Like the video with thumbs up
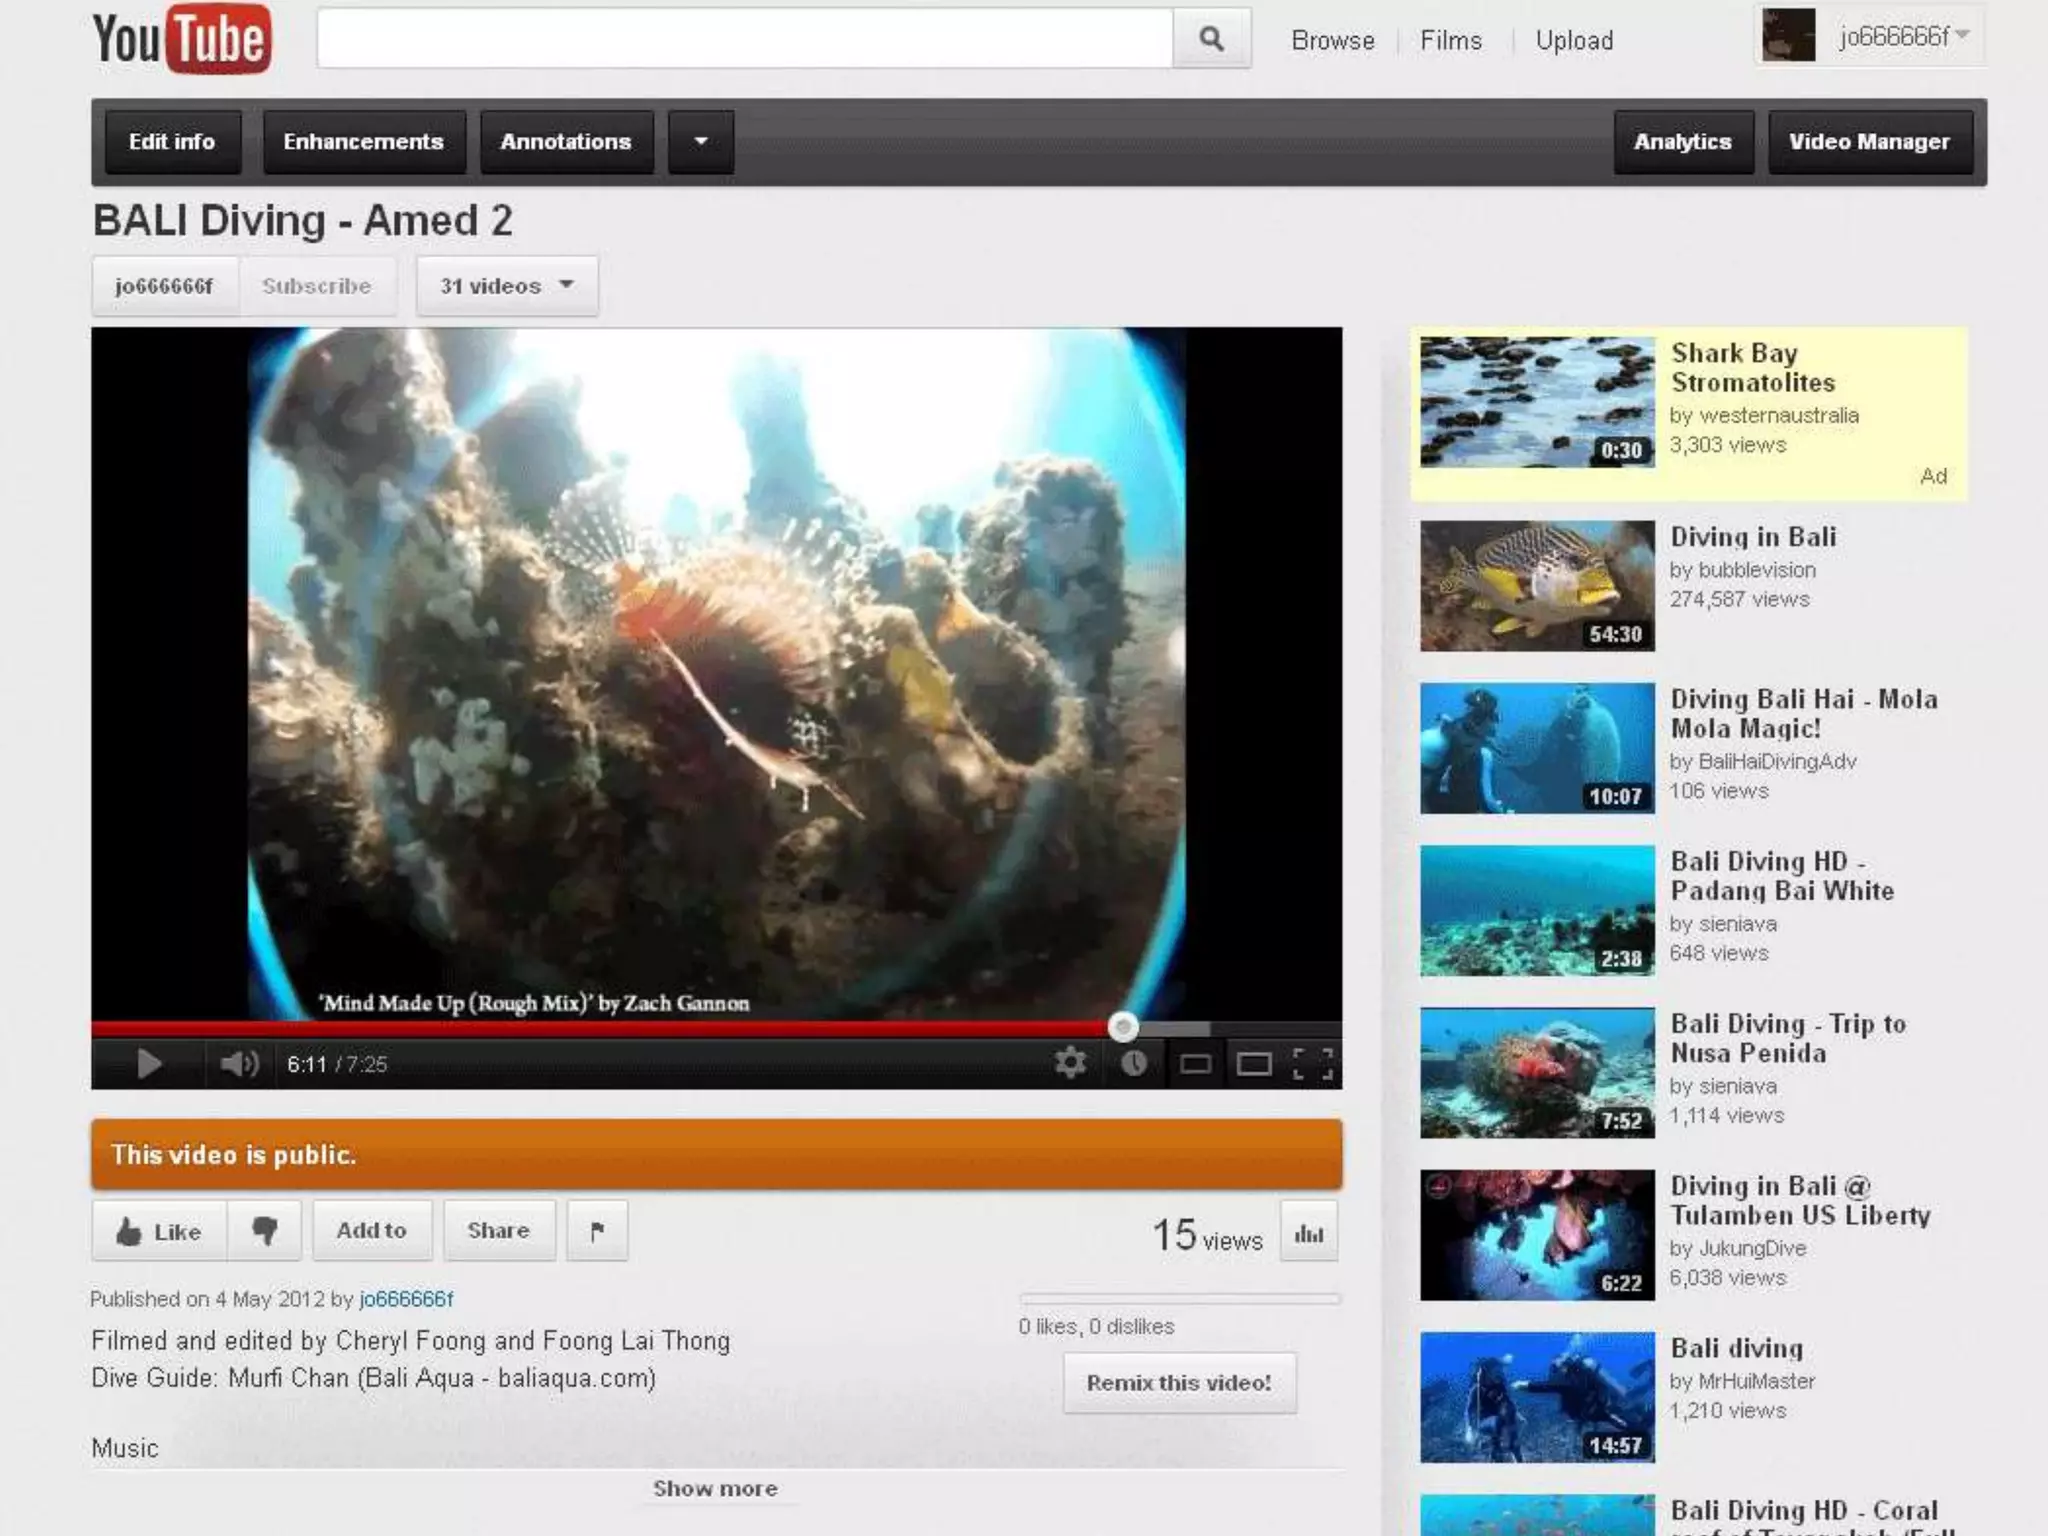Viewport: 2048px width, 1536px height. [160, 1231]
